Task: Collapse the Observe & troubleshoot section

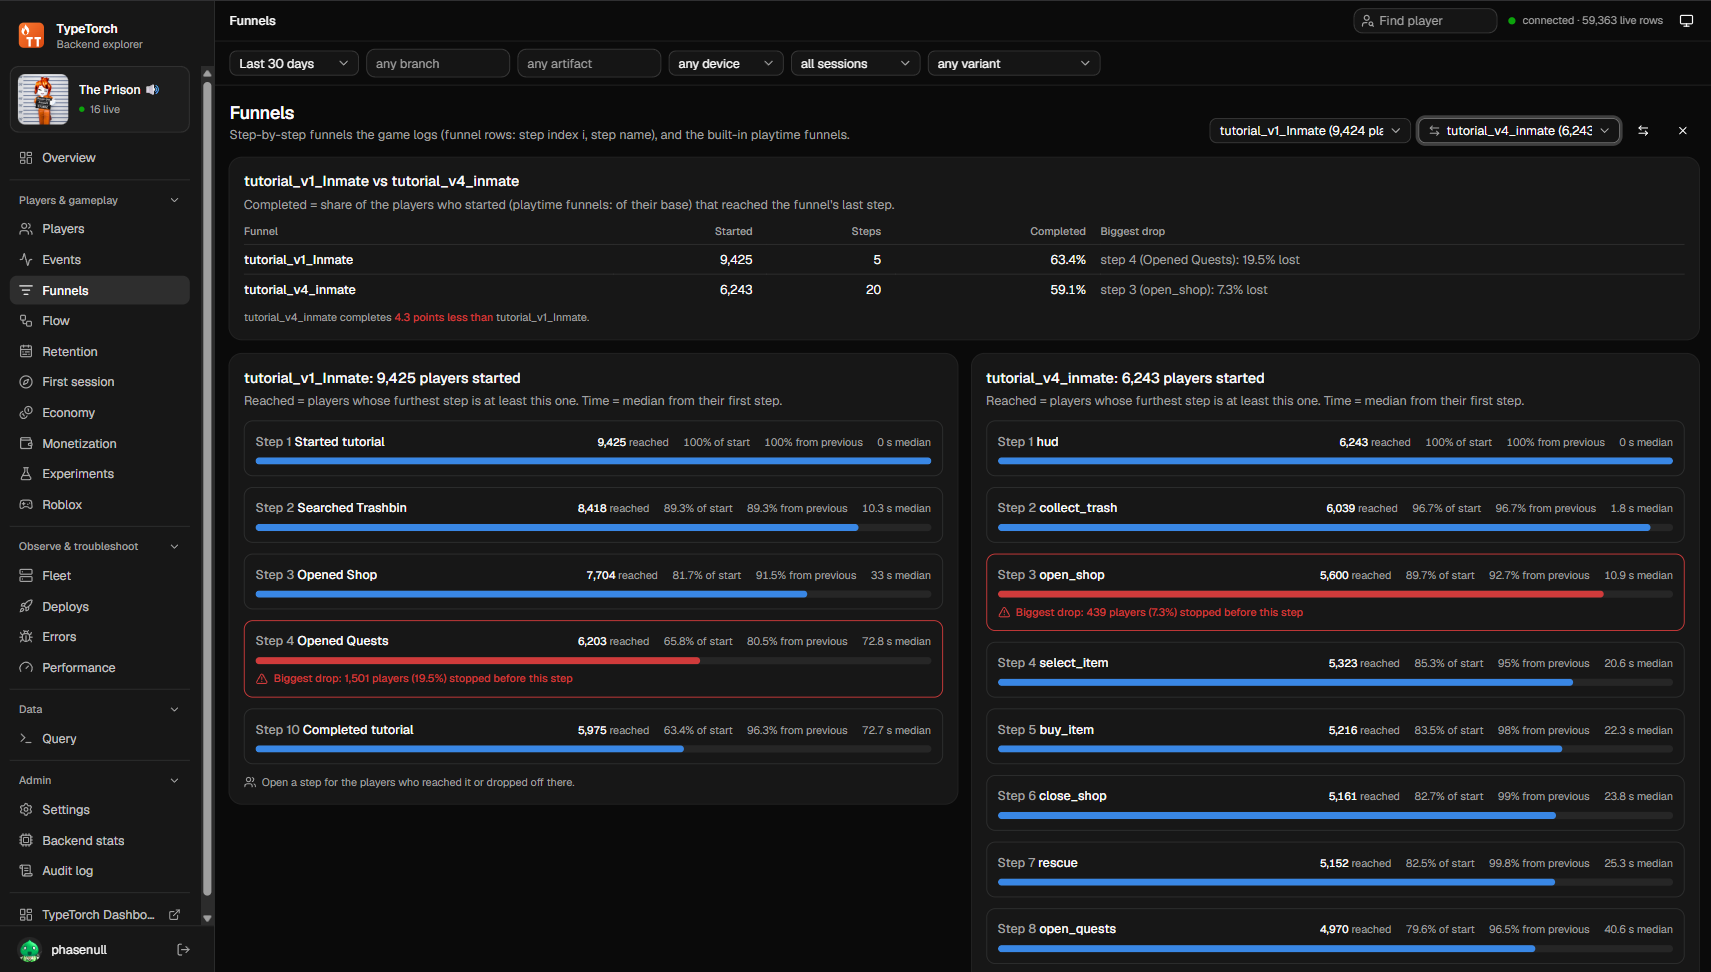Action: [100, 546]
